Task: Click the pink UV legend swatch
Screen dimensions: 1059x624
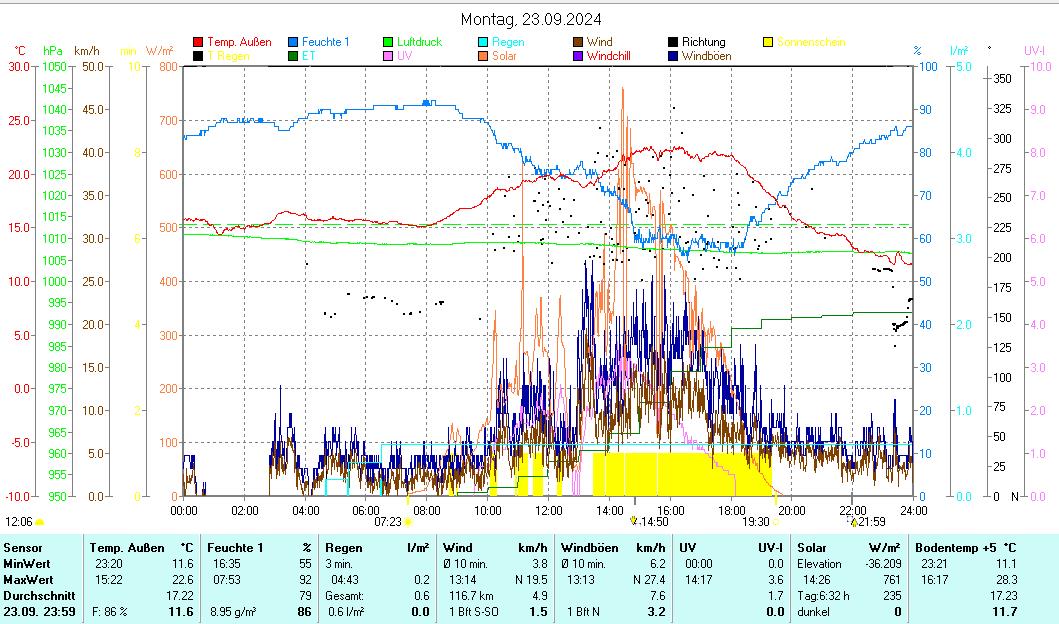Action: [x=388, y=56]
